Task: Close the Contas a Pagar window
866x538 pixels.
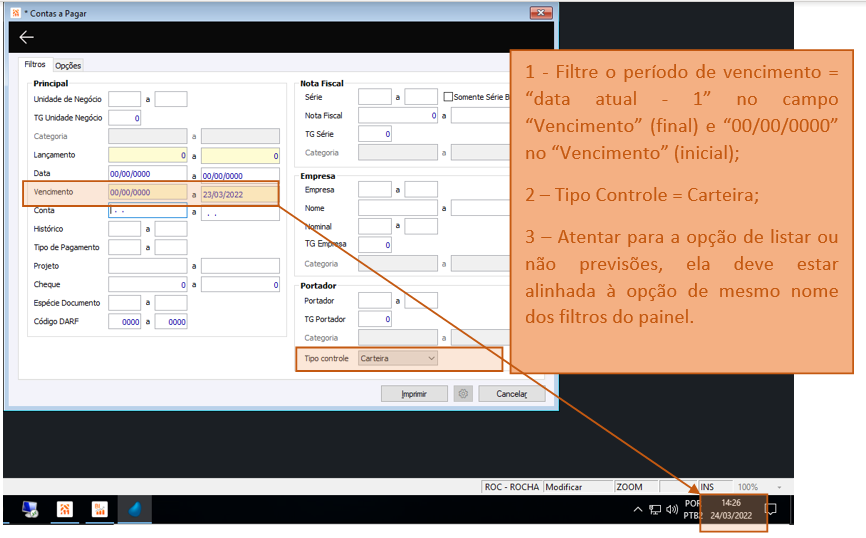Action: 541,12
